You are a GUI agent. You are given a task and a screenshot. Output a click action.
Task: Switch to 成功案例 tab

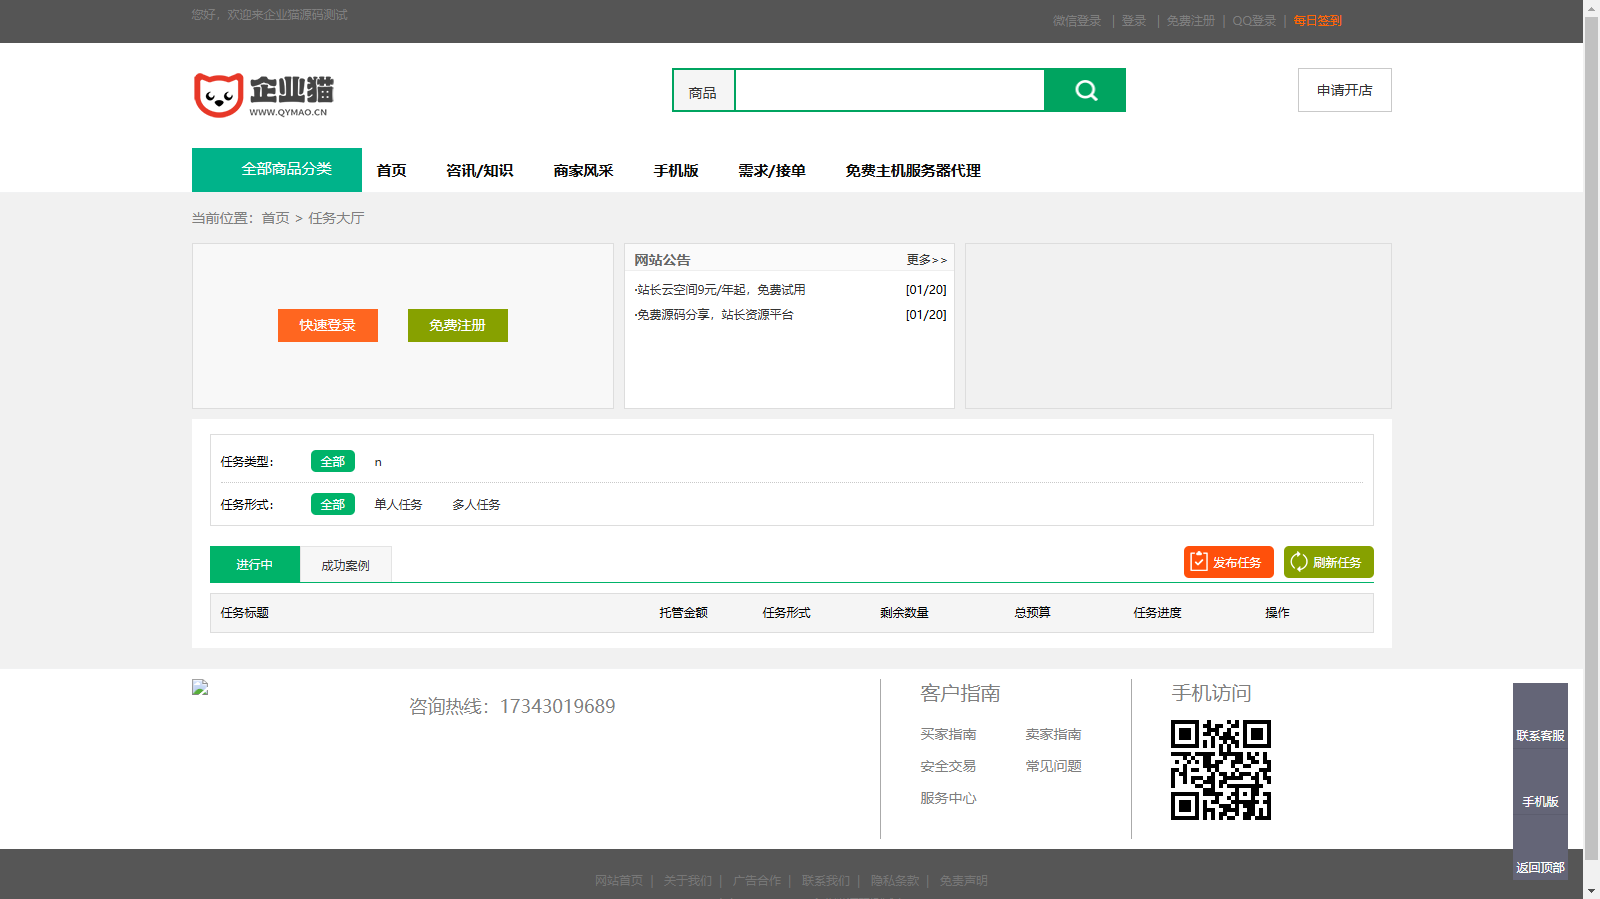[x=345, y=565]
